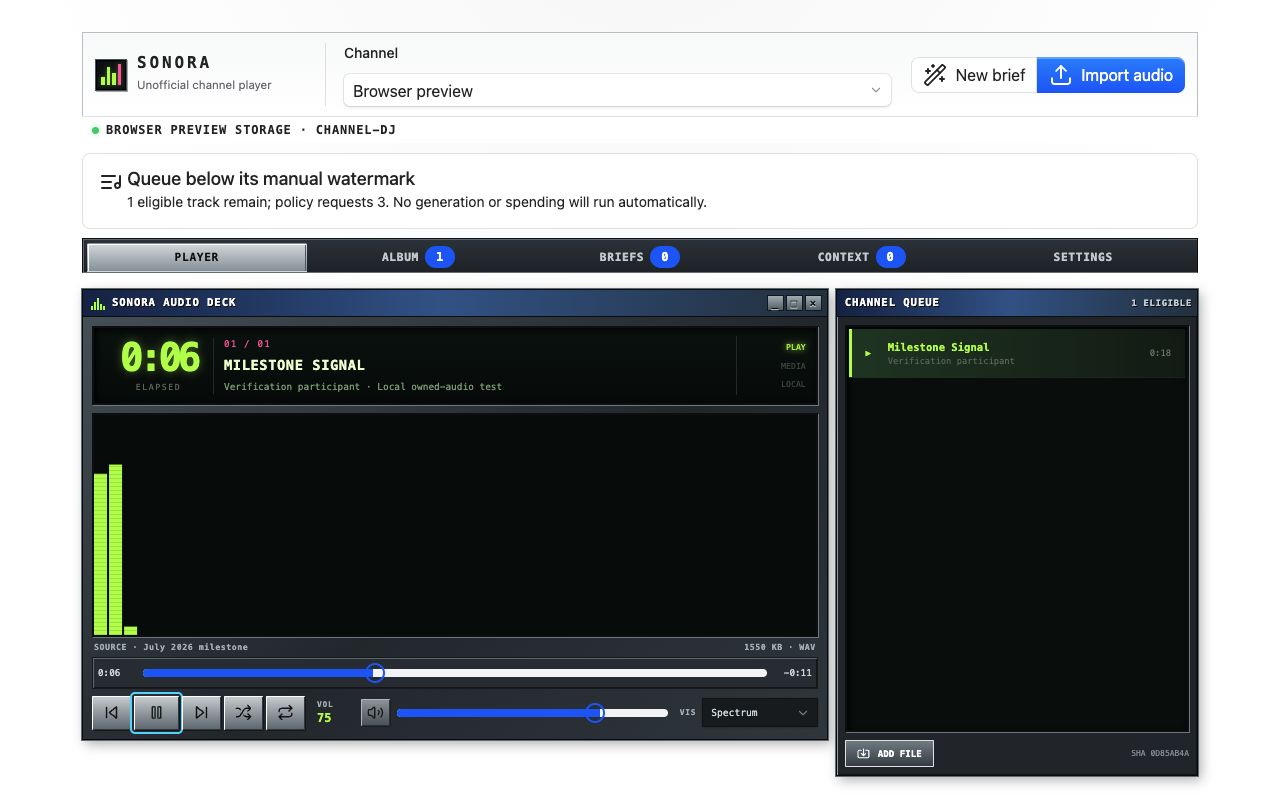Minimize the Sonora Audio Deck window
This screenshot has height=808, width=1280.
(775, 303)
